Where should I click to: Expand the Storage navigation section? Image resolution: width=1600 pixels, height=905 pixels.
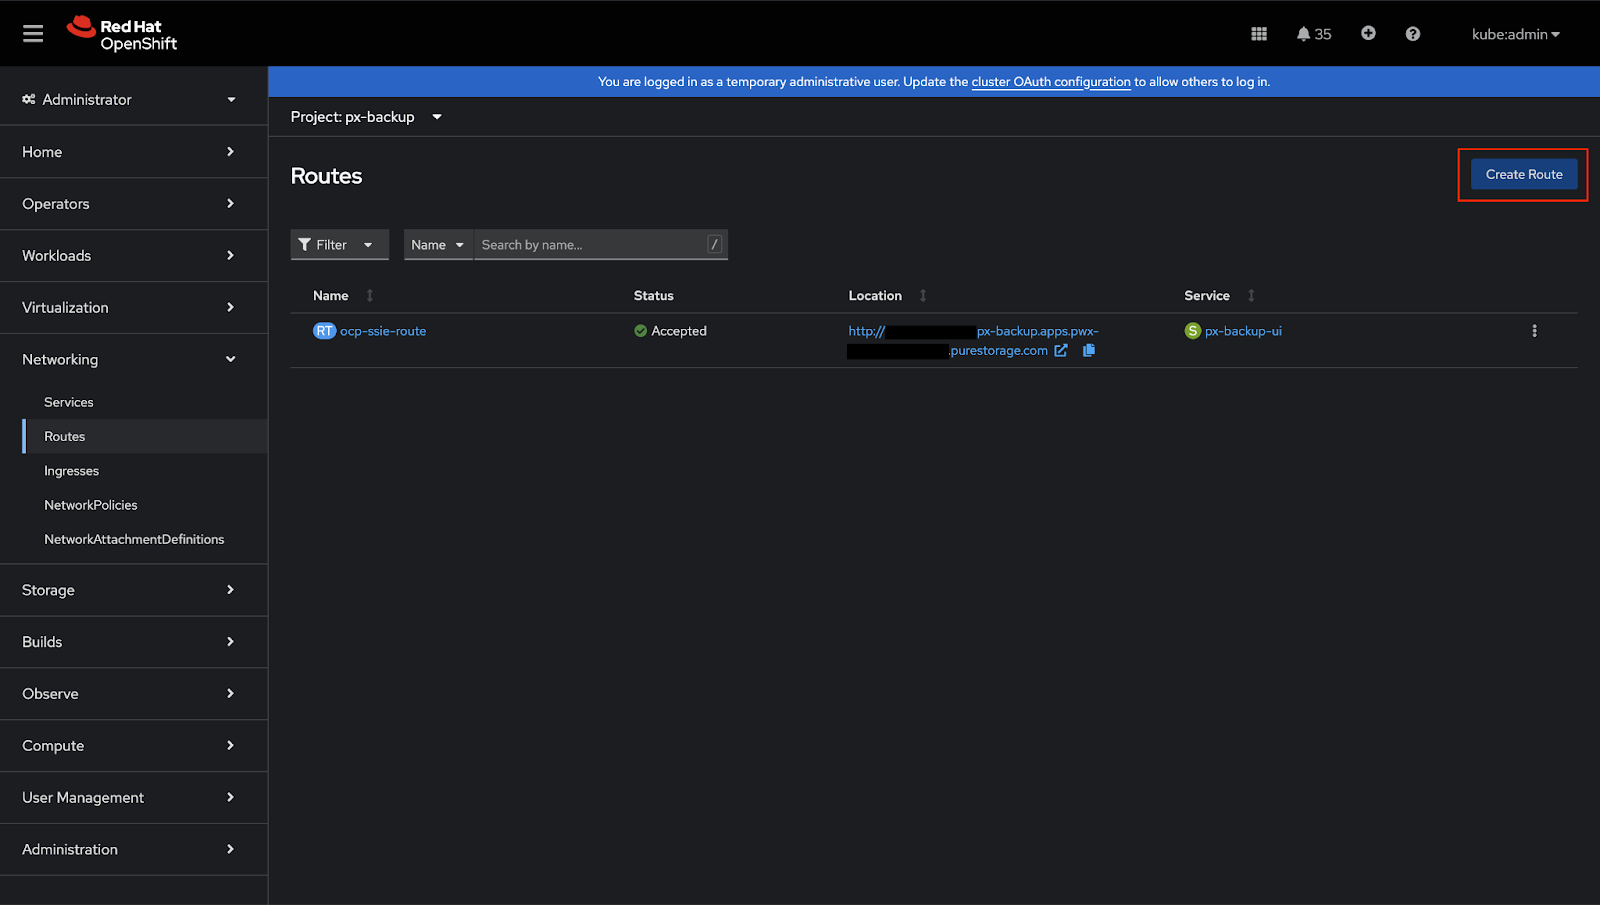pyautogui.click(x=128, y=590)
